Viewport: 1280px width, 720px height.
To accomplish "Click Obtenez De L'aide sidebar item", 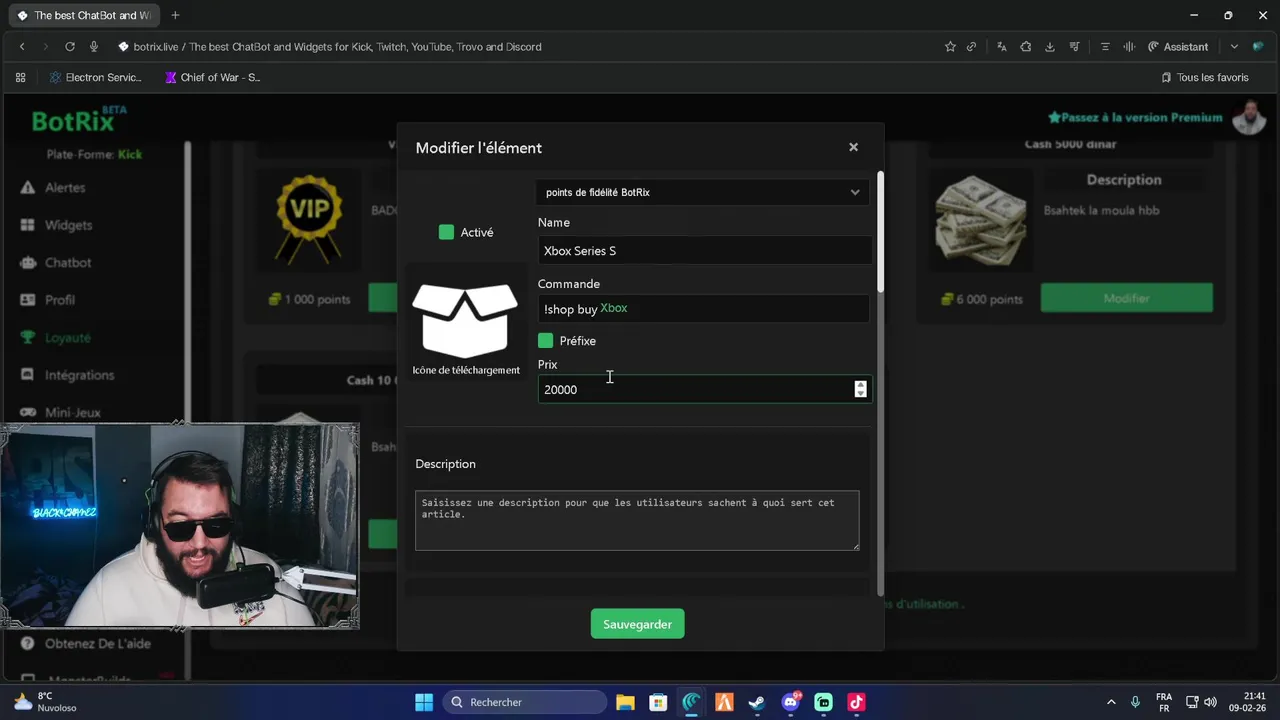I will pyautogui.click(x=97, y=643).
